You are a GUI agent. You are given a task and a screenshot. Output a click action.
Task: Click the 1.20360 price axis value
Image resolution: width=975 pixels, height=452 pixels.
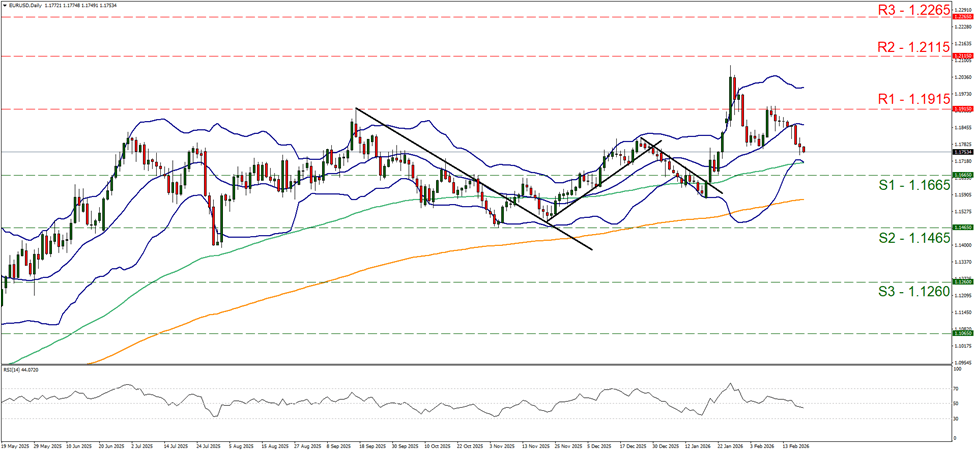pyautogui.click(x=963, y=77)
